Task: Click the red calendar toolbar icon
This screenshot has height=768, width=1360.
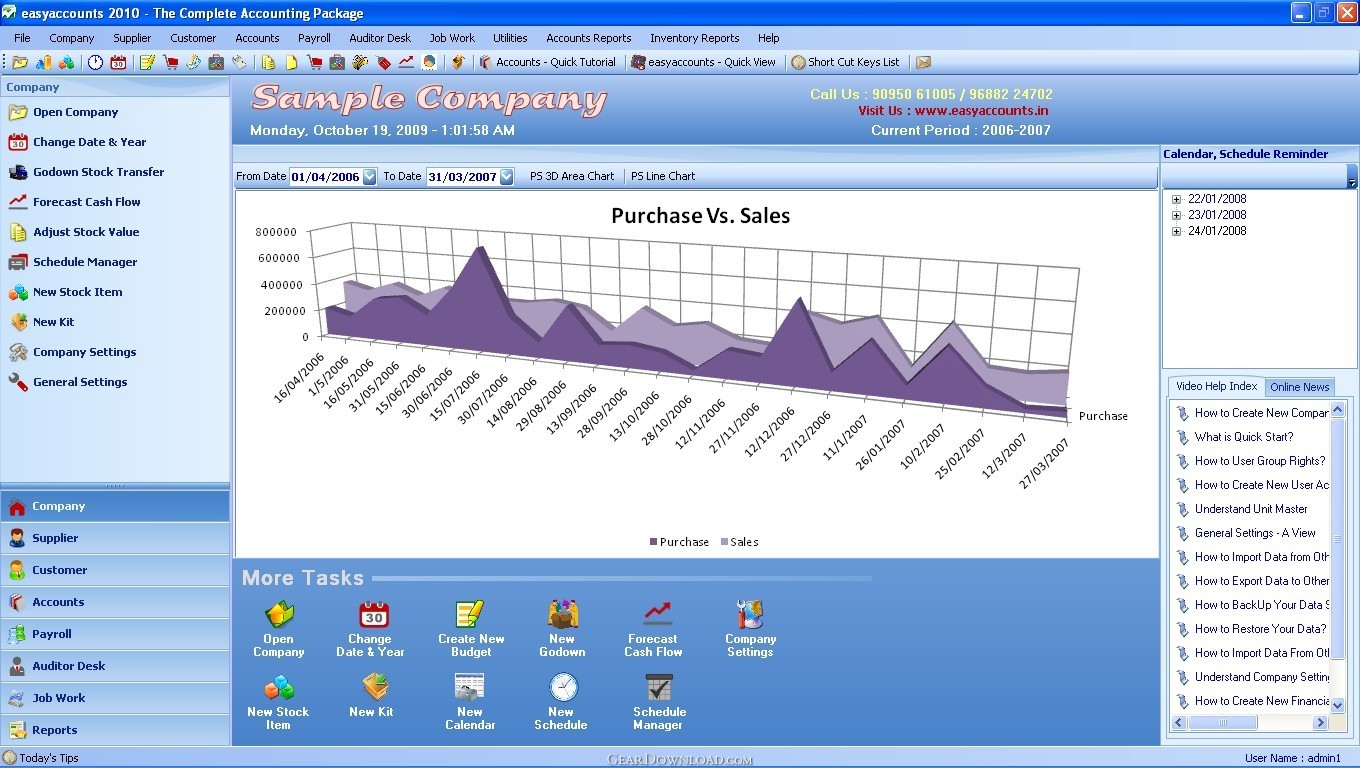Action: (118, 62)
